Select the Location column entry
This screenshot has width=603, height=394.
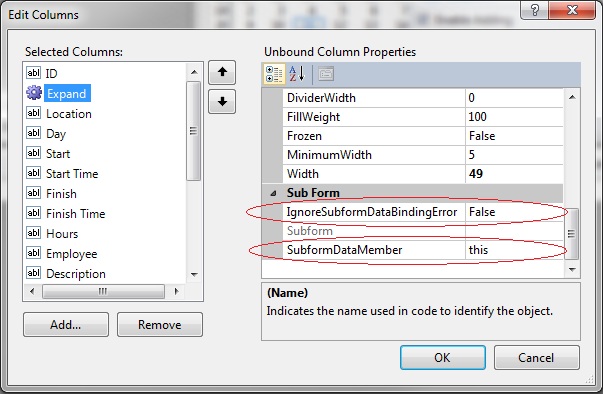[x=69, y=114]
